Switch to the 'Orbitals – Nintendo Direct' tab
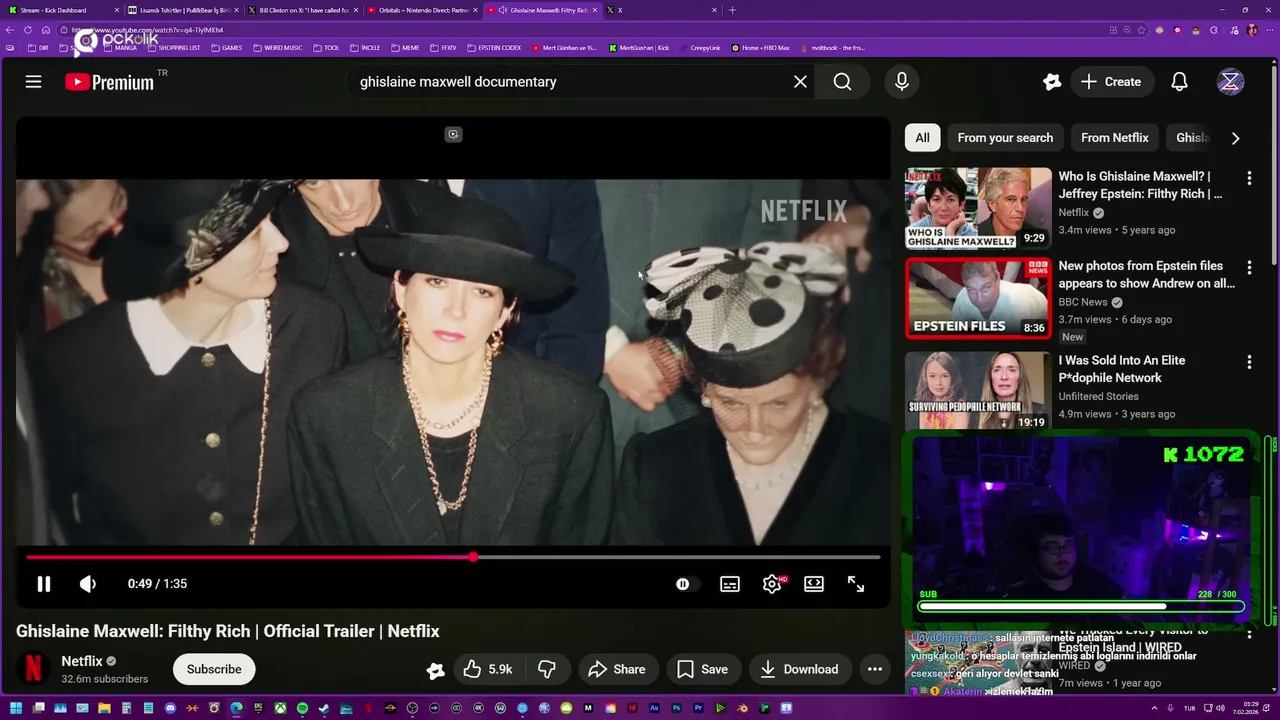 [423, 10]
